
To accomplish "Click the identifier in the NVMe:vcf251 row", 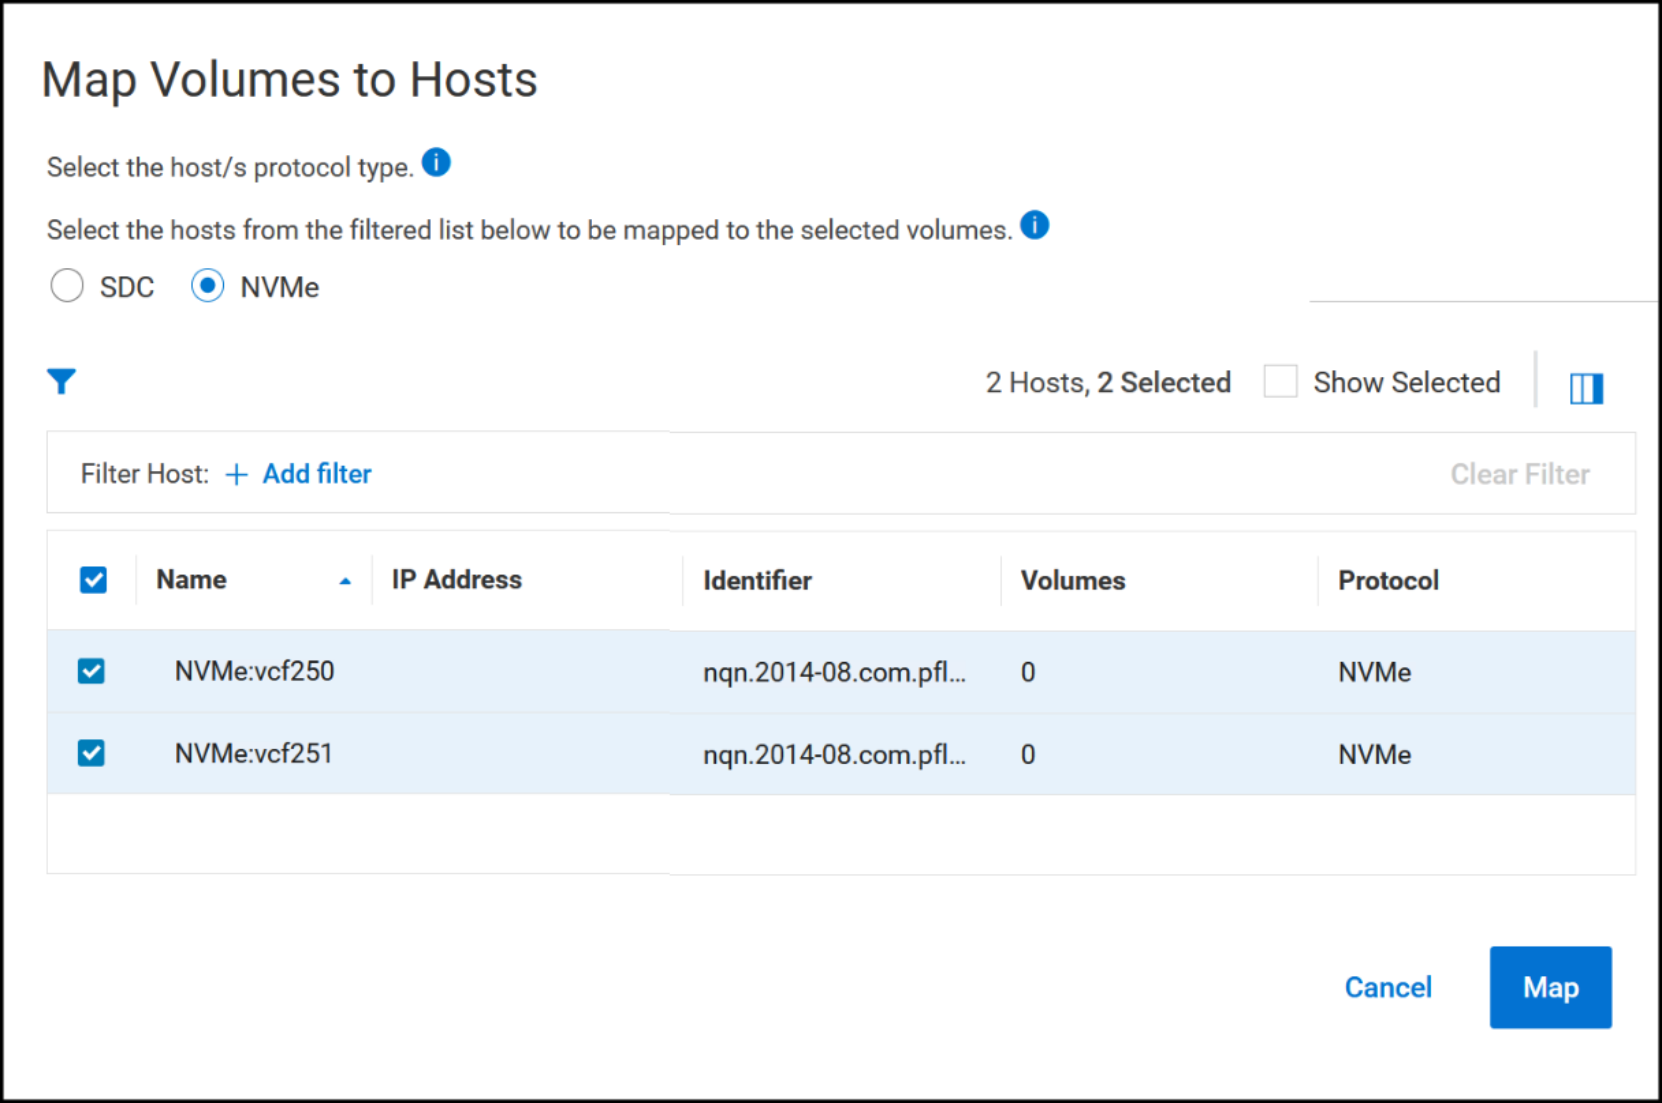I will pos(834,754).
